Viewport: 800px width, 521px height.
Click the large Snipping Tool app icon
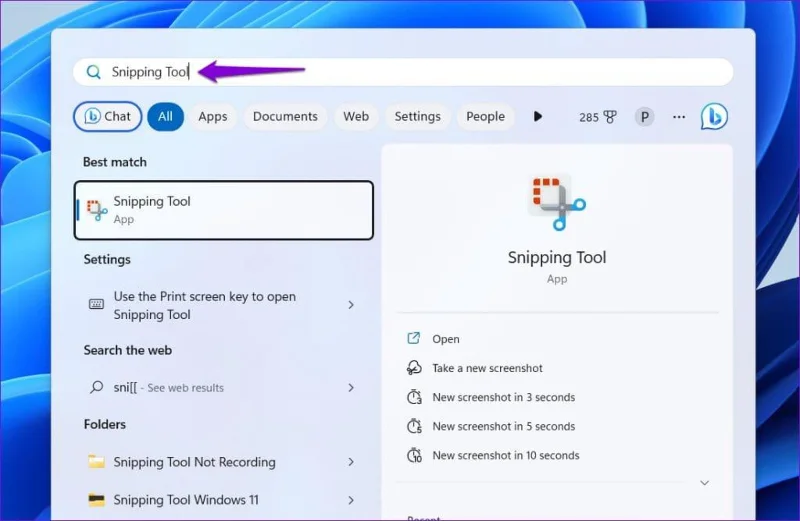pyautogui.click(x=557, y=202)
